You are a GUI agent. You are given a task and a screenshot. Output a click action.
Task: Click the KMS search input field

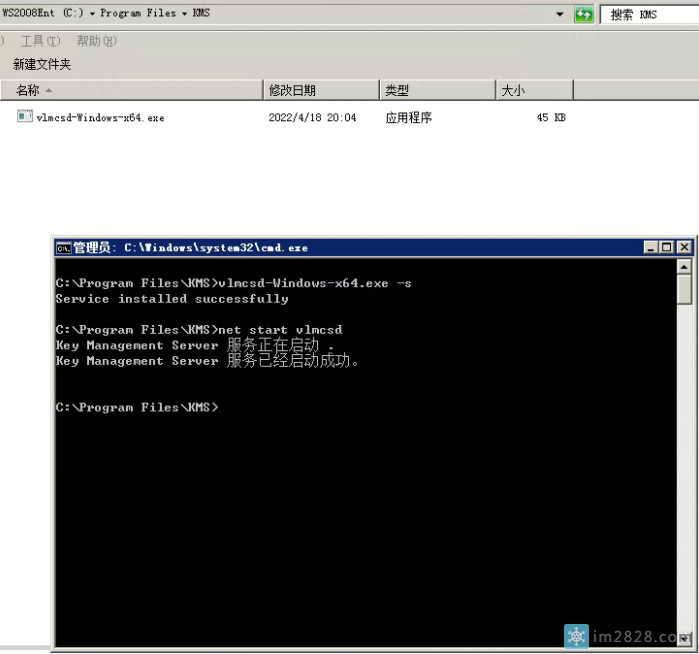click(649, 15)
